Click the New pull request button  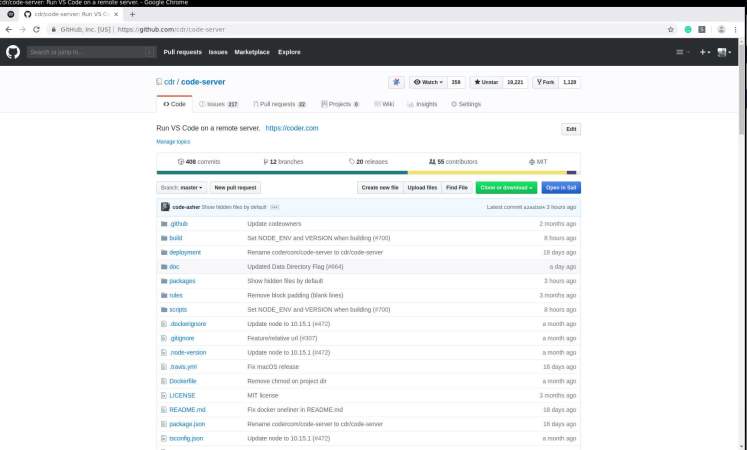point(235,188)
